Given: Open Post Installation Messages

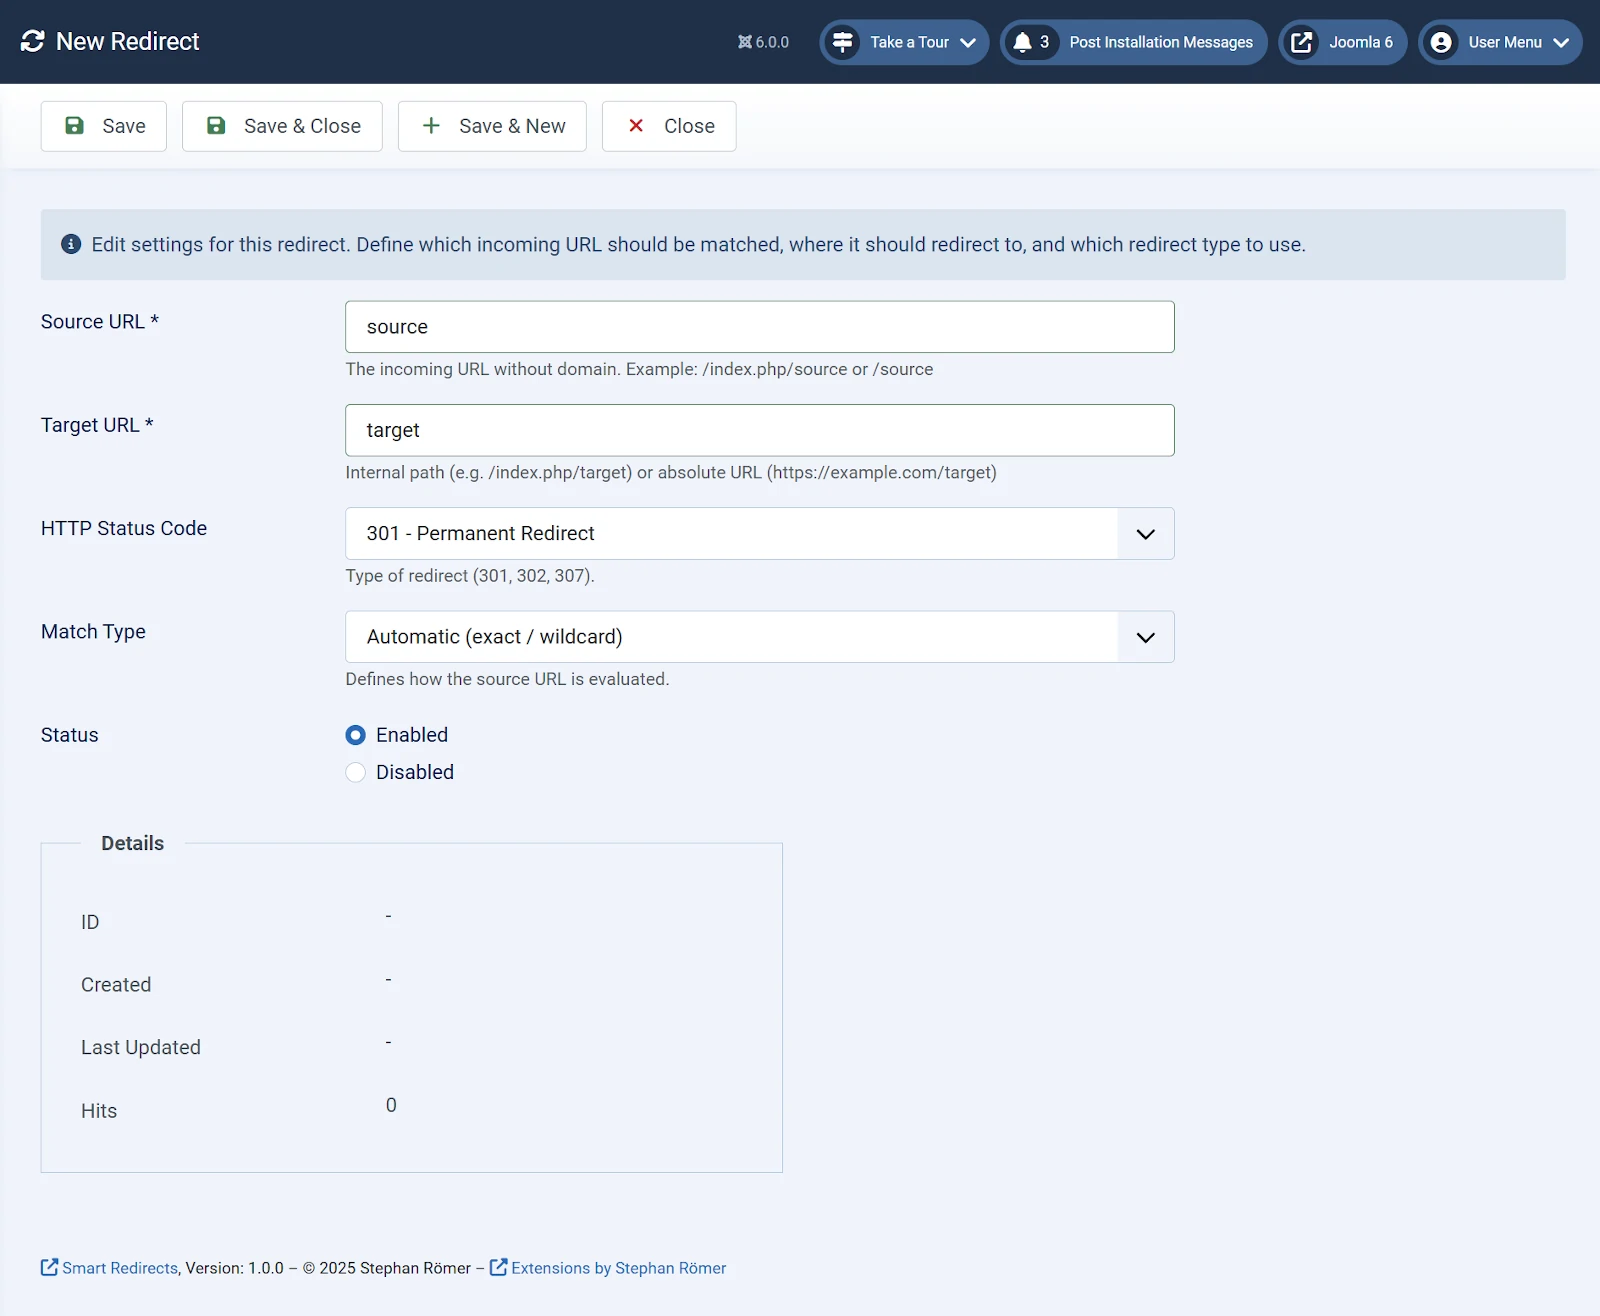Looking at the screenshot, I should [1160, 42].
